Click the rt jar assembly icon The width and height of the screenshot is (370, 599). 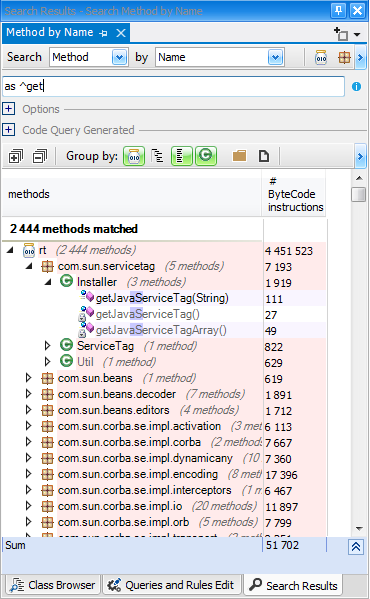point(29,250)
